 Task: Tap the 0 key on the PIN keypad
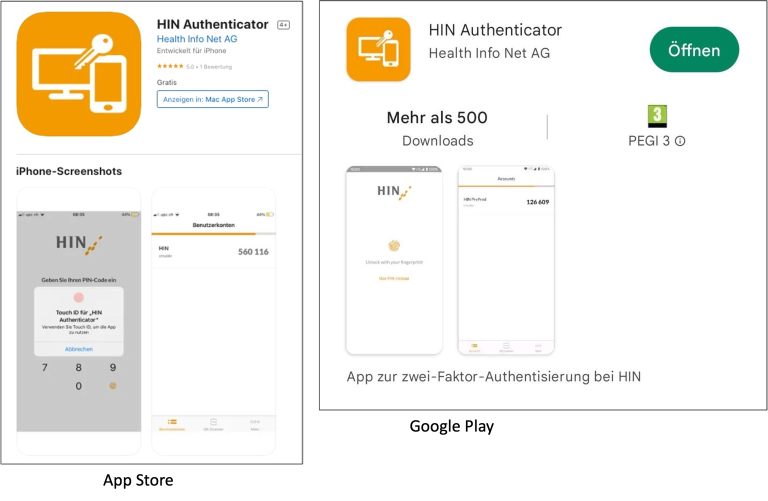[x=78, y=386]
